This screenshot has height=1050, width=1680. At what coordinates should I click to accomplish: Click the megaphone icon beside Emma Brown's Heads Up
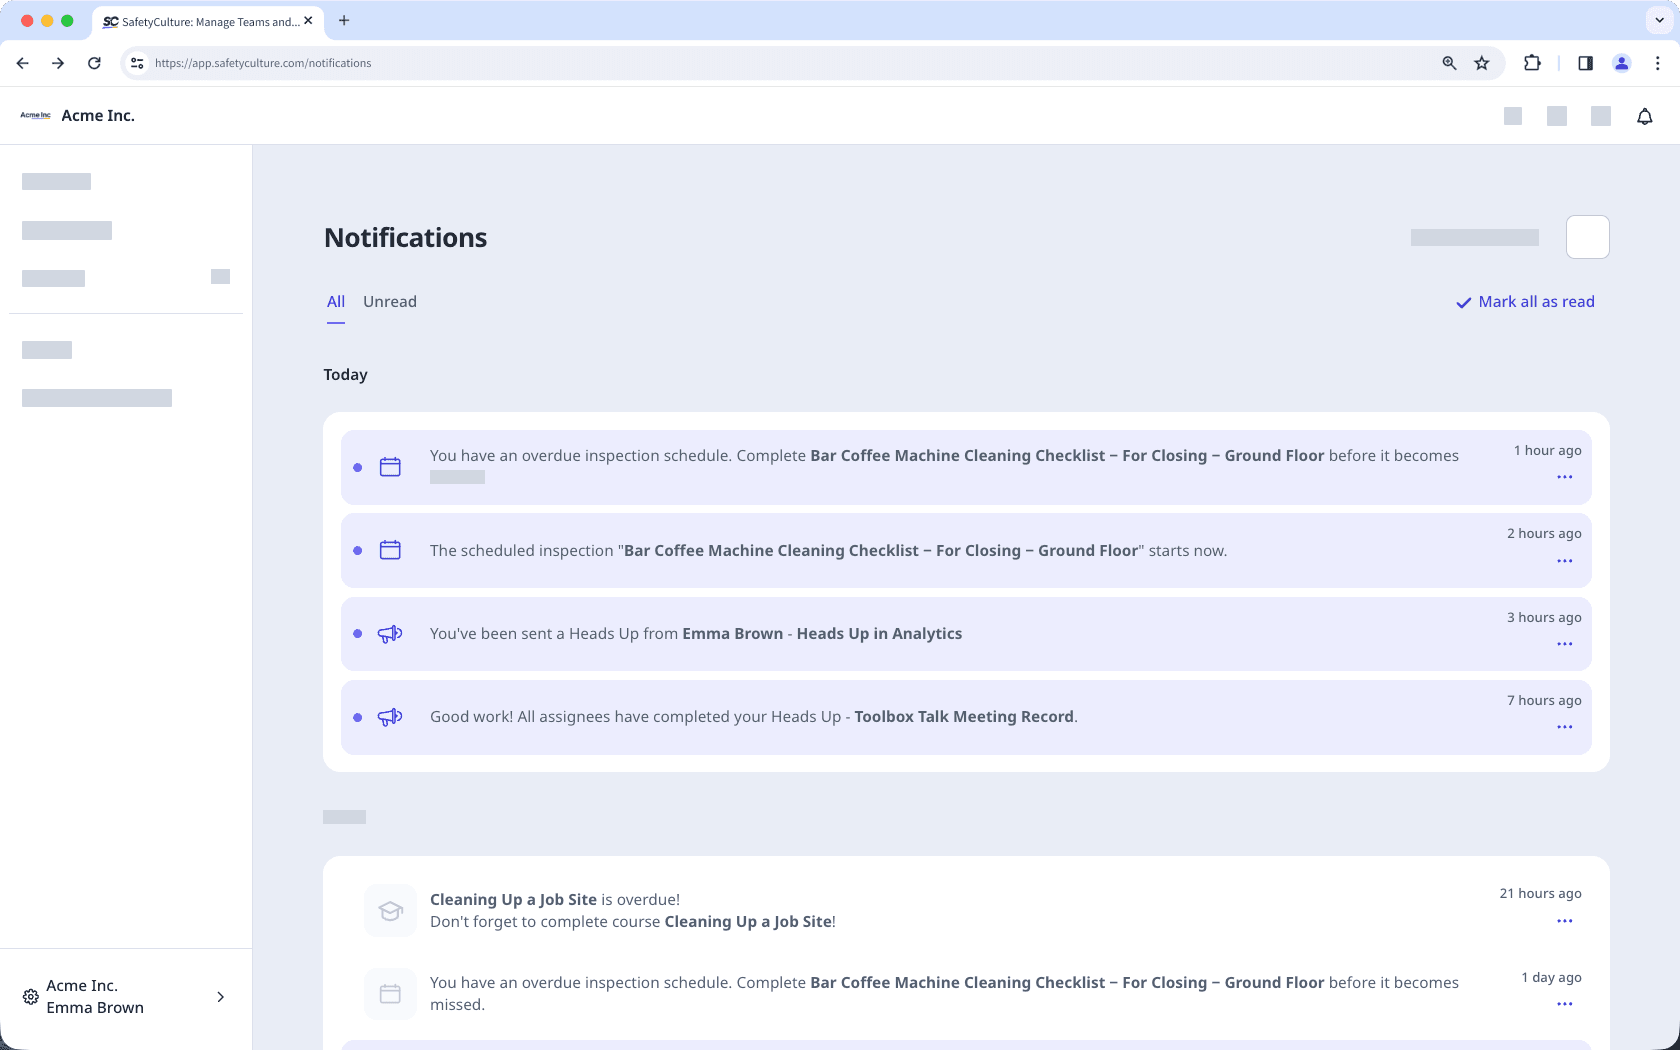[390, 634]
